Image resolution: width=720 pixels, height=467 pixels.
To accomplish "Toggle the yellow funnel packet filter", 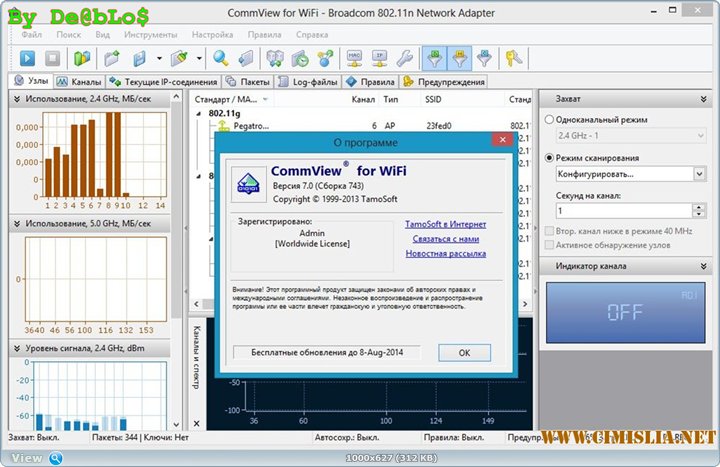I will tap(459, 58).
